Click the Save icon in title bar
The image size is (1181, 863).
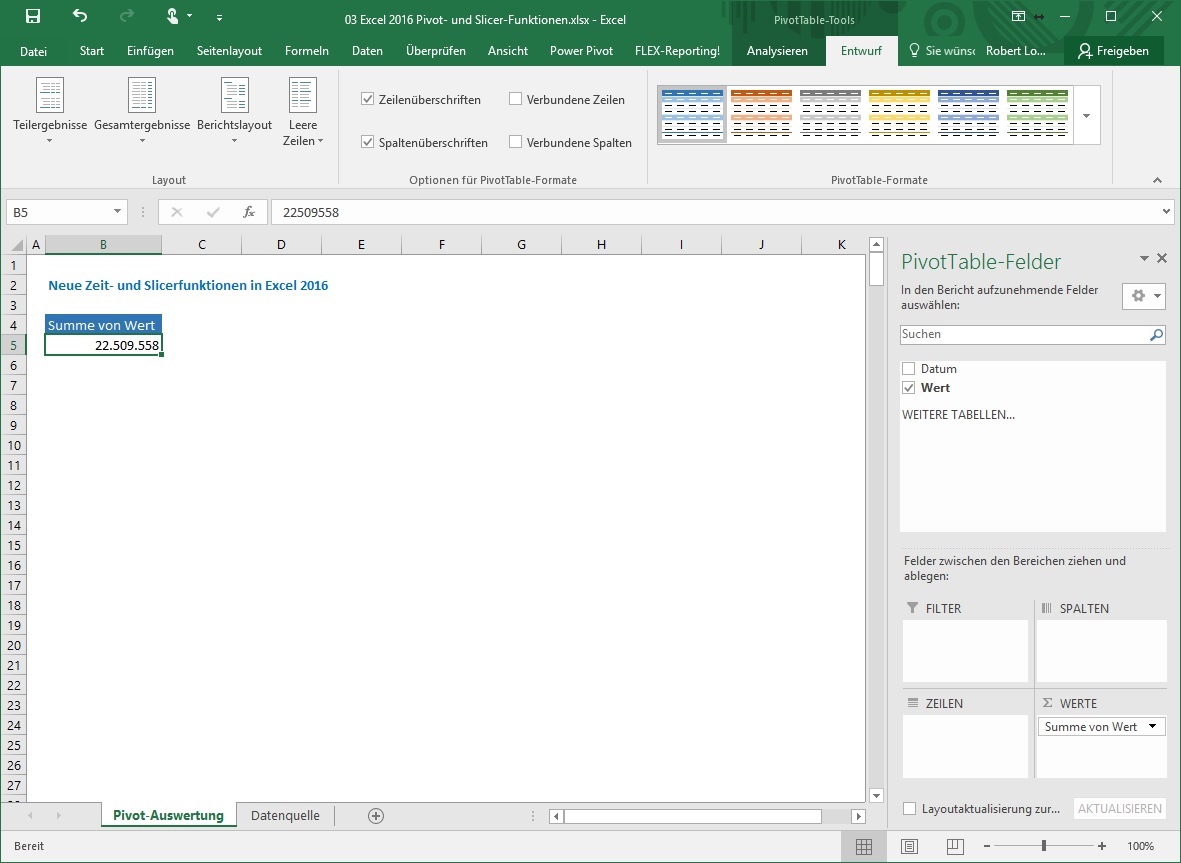click(x=32, y=16)
